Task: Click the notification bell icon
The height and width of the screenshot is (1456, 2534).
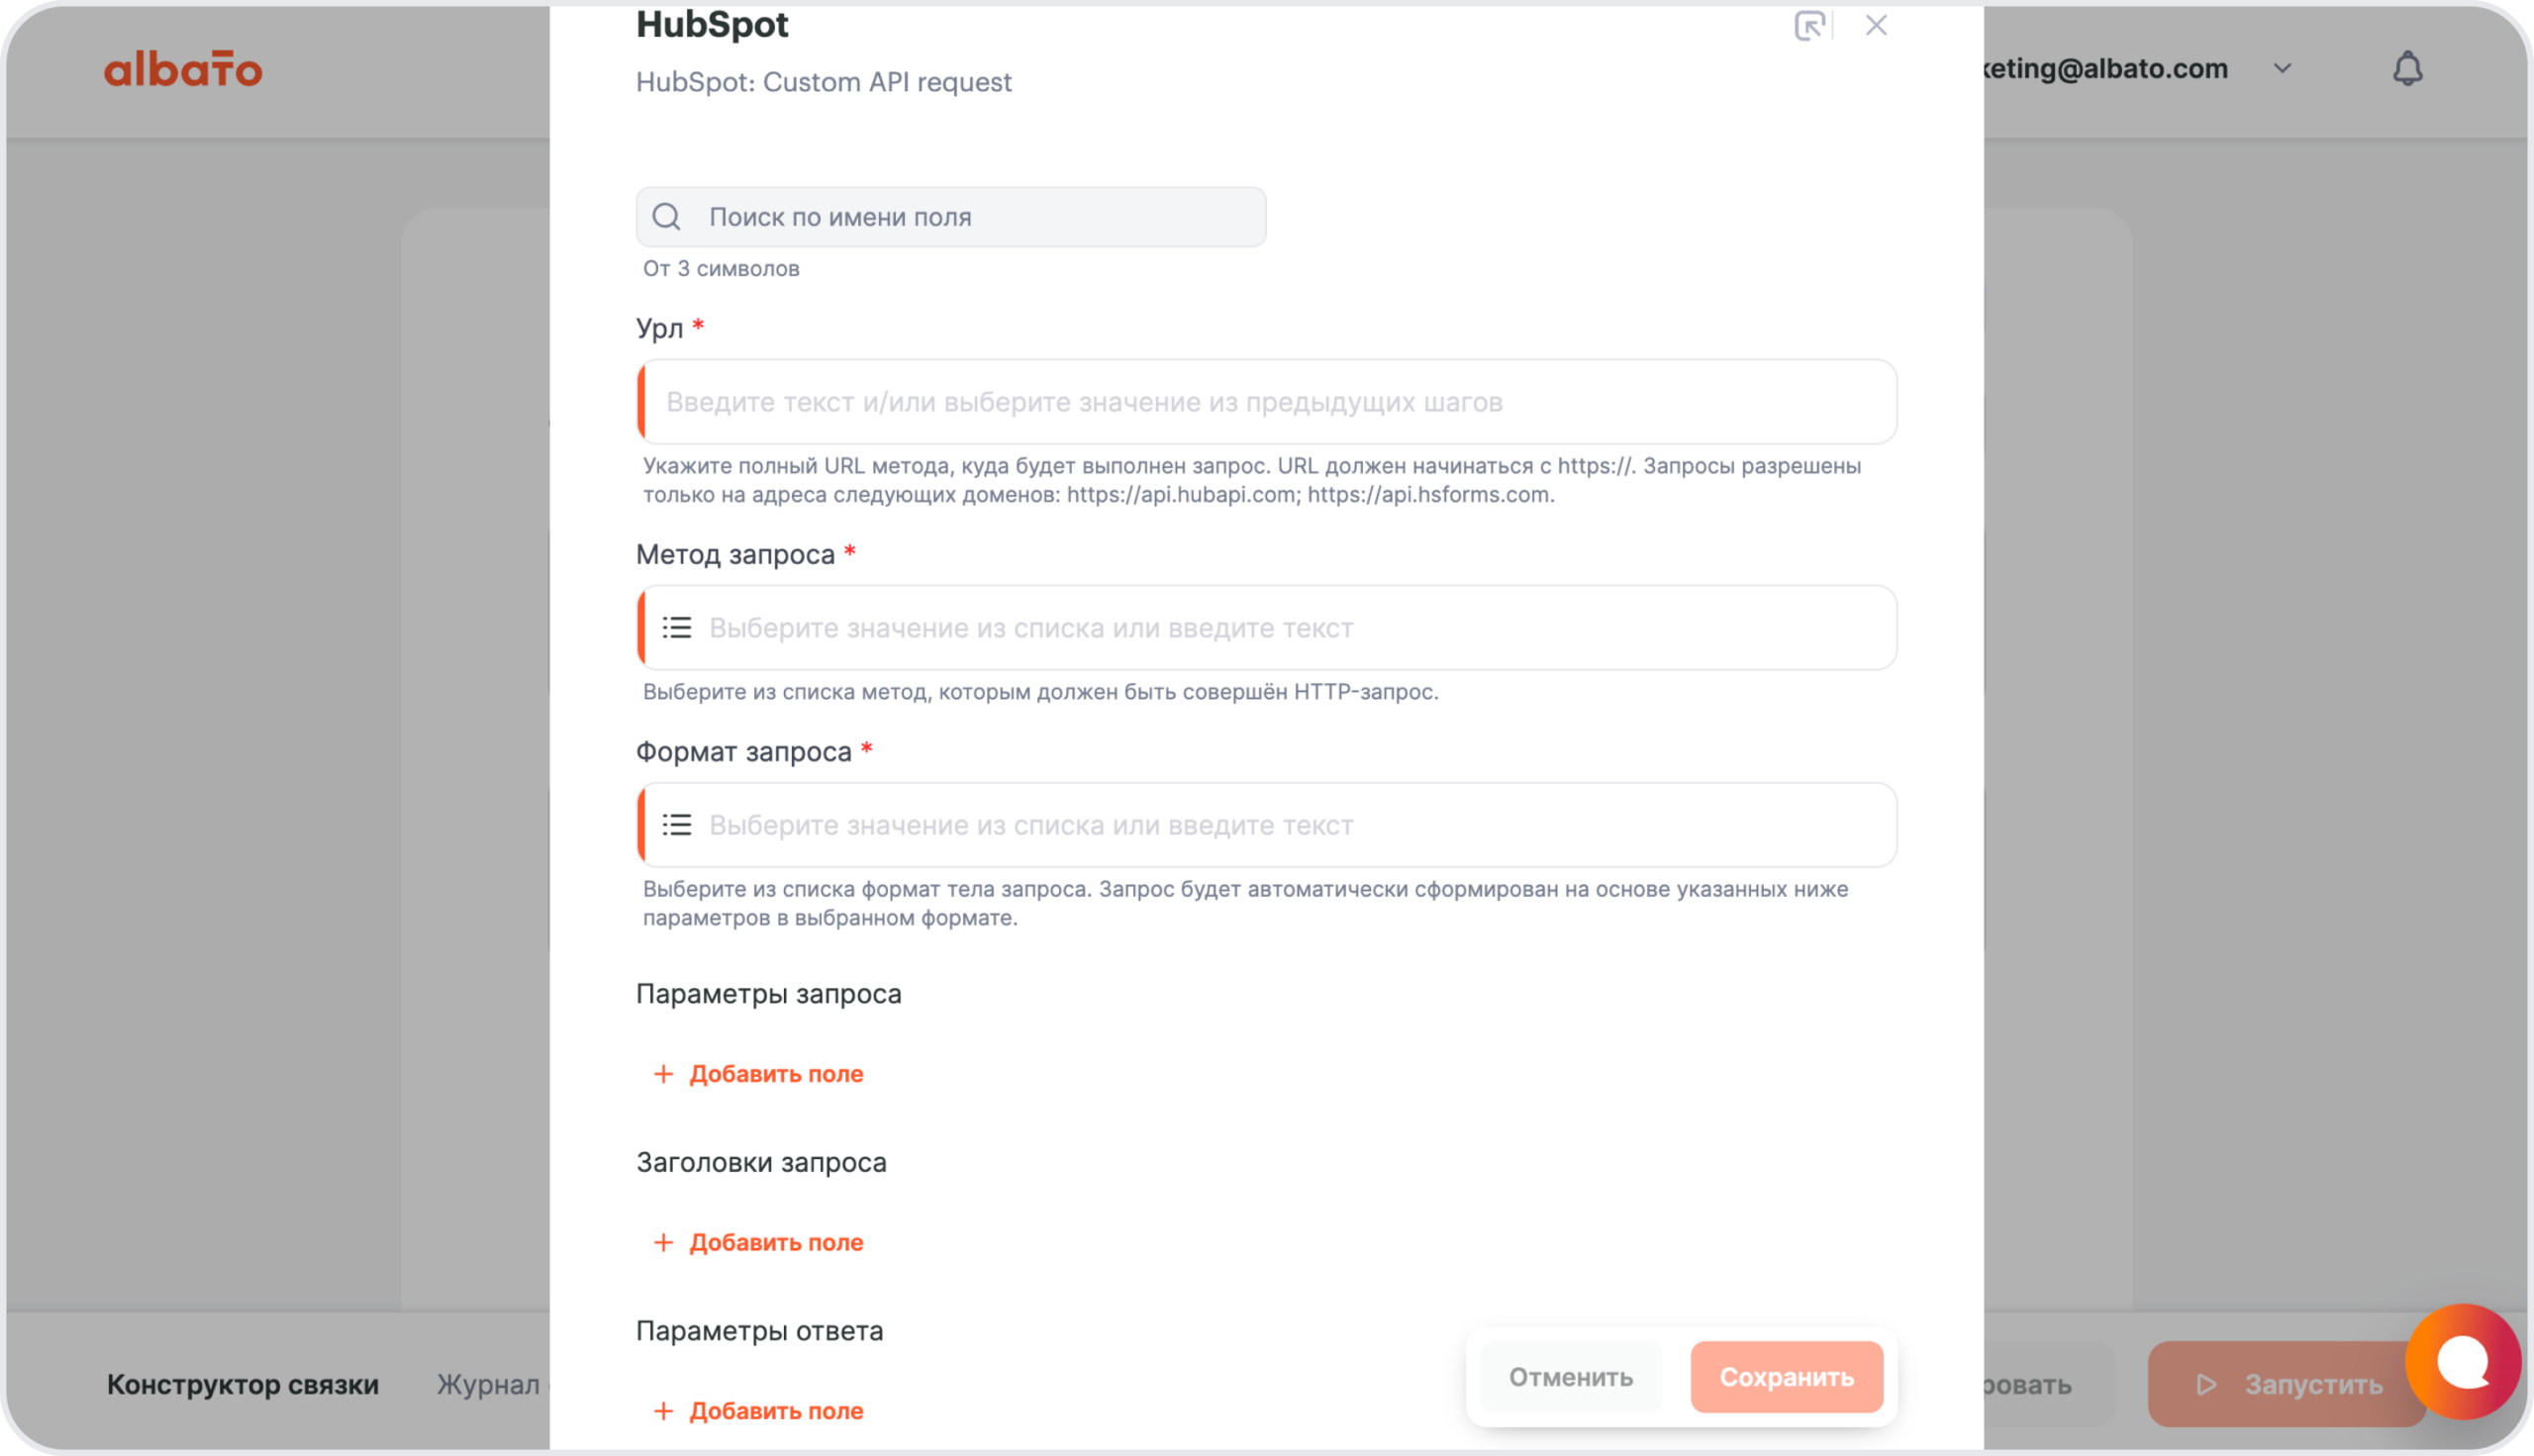Action: coord(2407,69)
